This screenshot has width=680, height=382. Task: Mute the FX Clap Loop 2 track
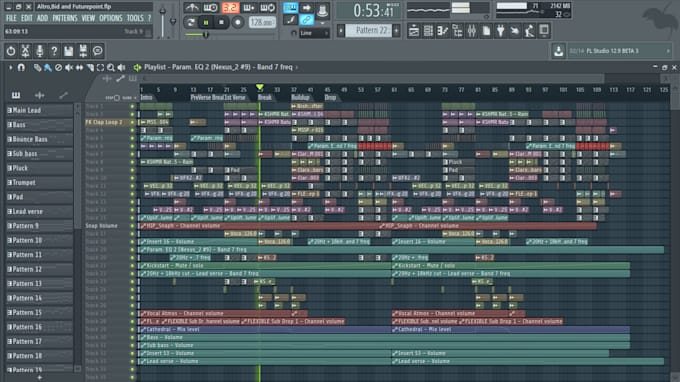[x=132, y=122]
